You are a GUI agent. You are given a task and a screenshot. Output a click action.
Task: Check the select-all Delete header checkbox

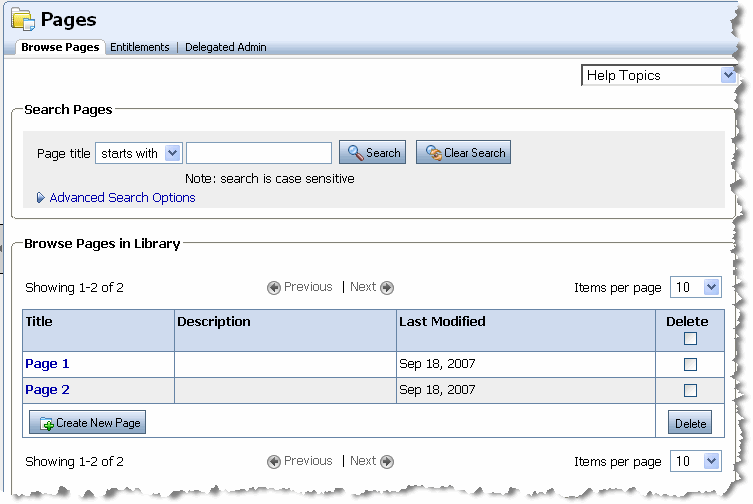(690, 339)
